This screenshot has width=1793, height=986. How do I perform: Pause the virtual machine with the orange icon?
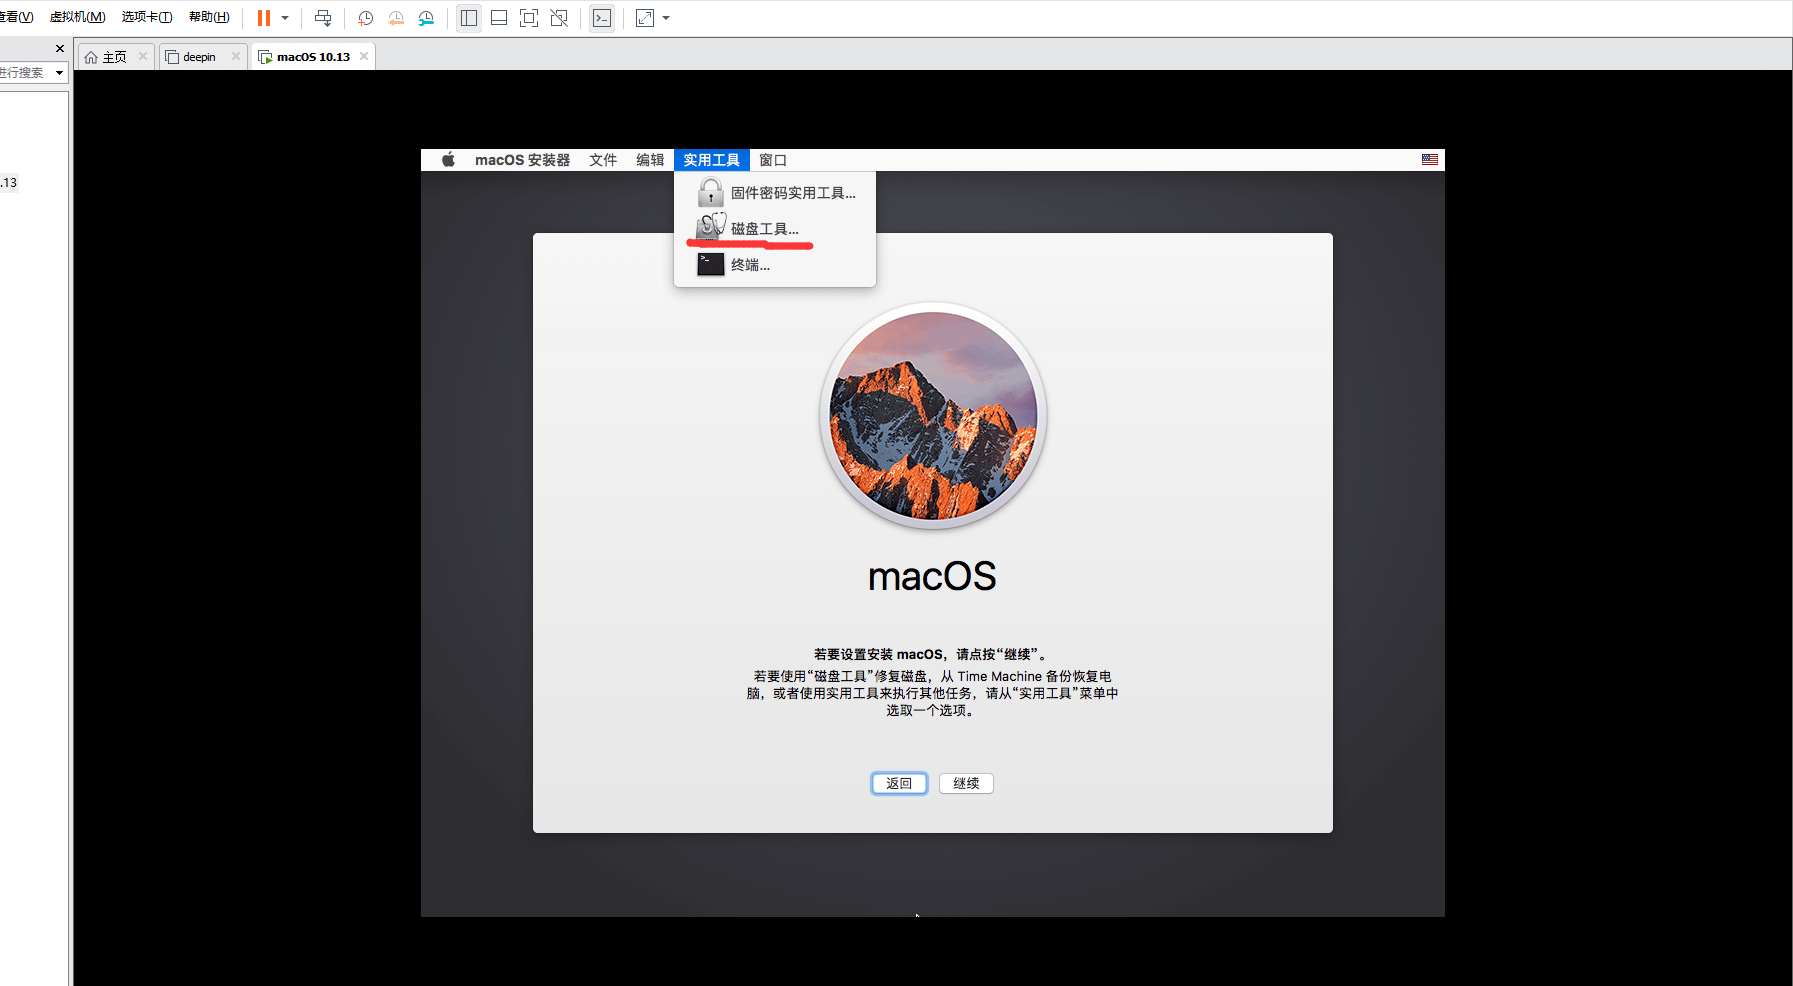(263, 18)
